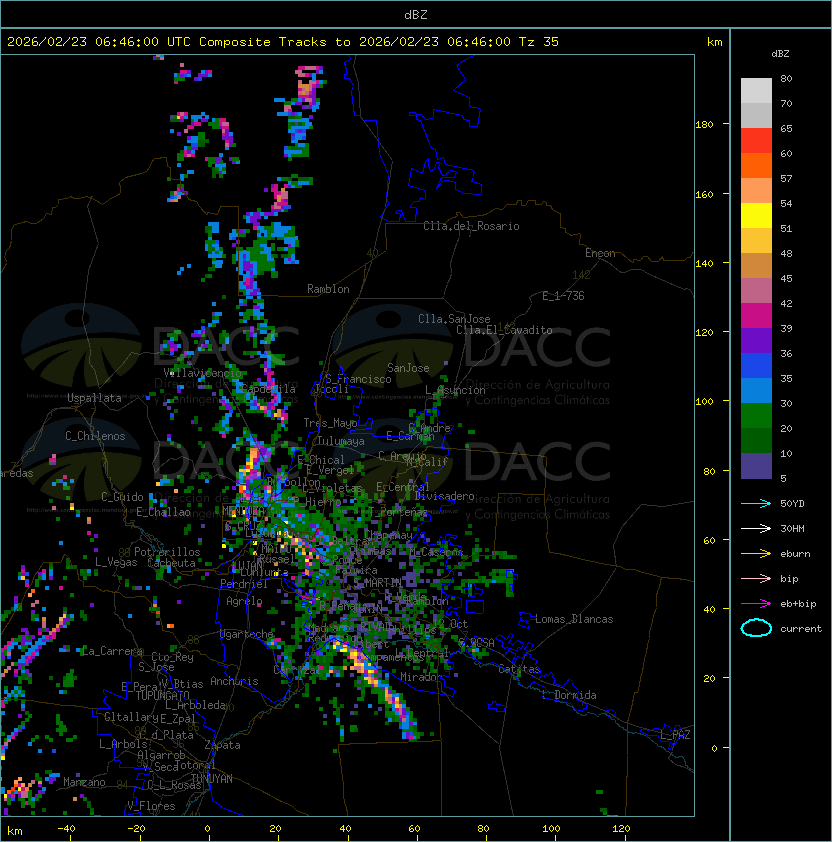The height and width of the screenshot is (842, 832).
Task: Click the 'Zapata' map label
Action: click(x=222, y=745)
